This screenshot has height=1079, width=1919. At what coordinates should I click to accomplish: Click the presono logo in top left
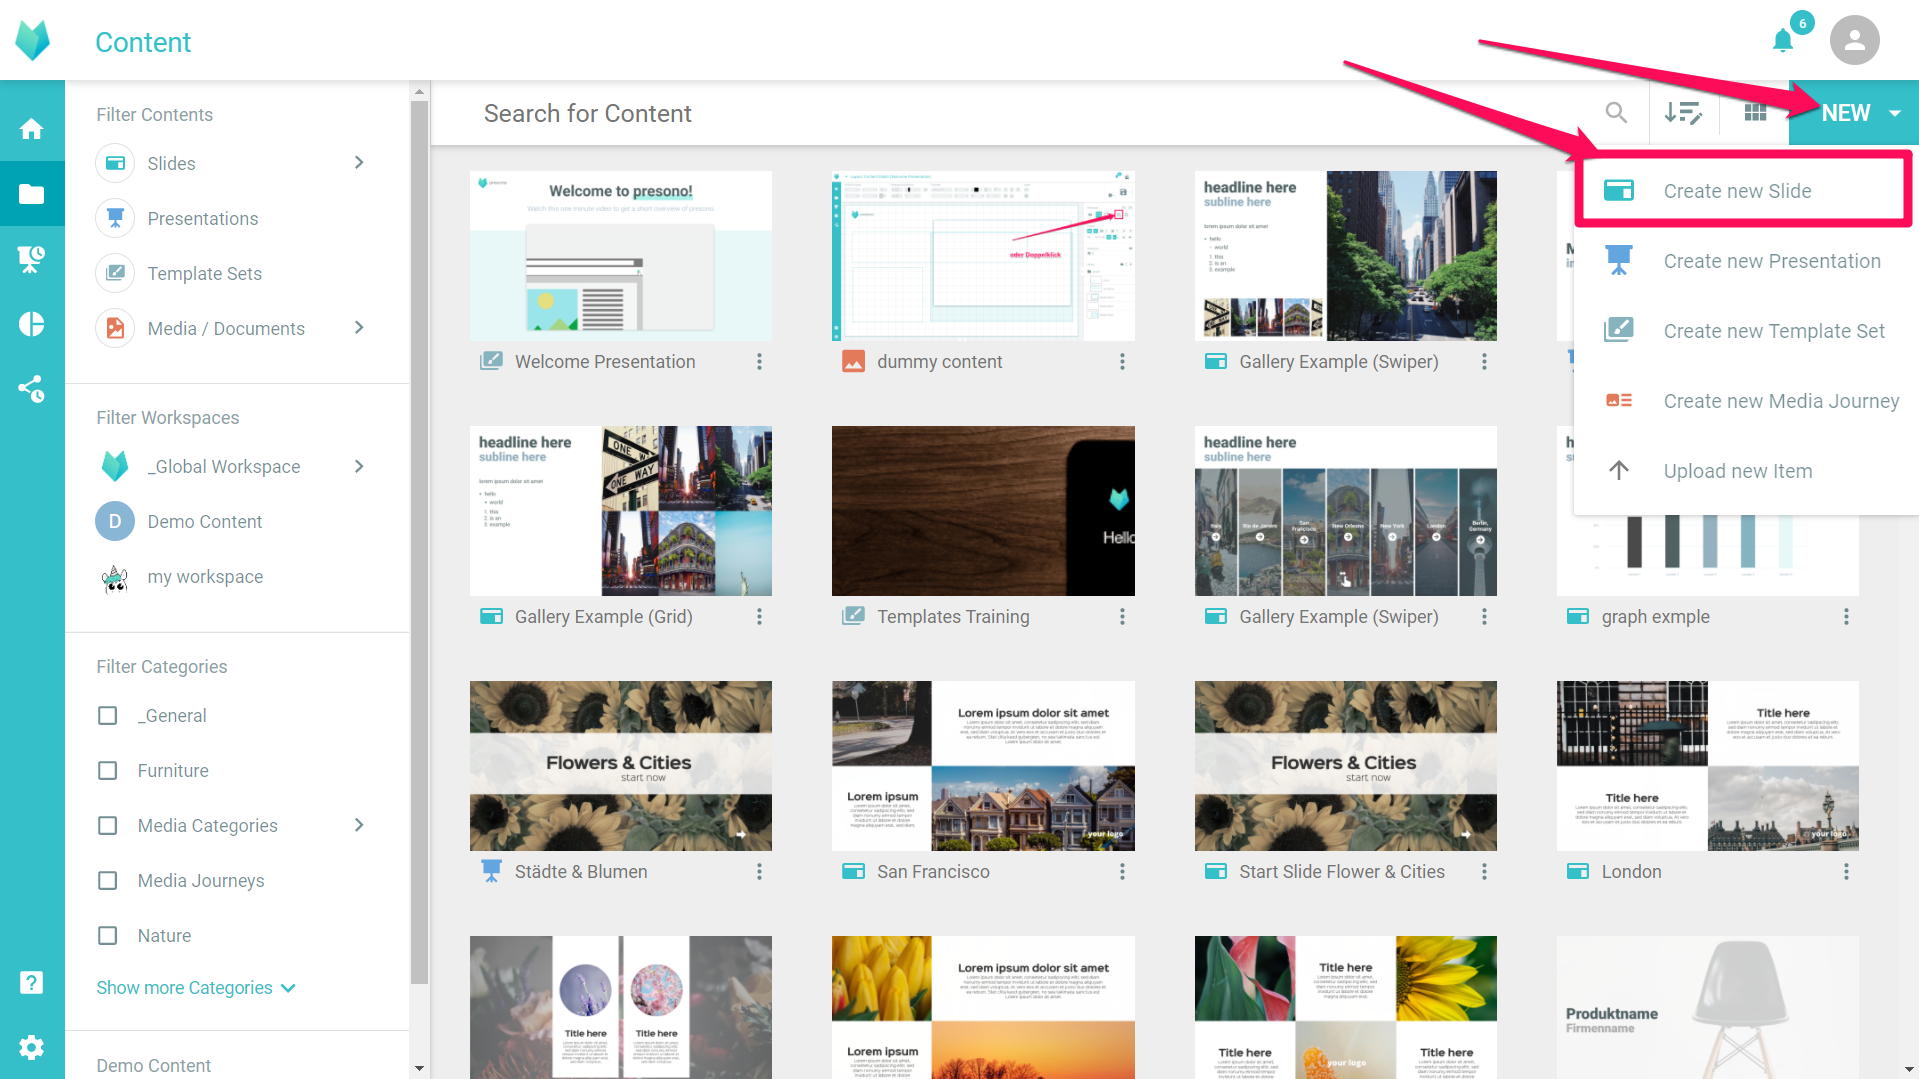32,40
